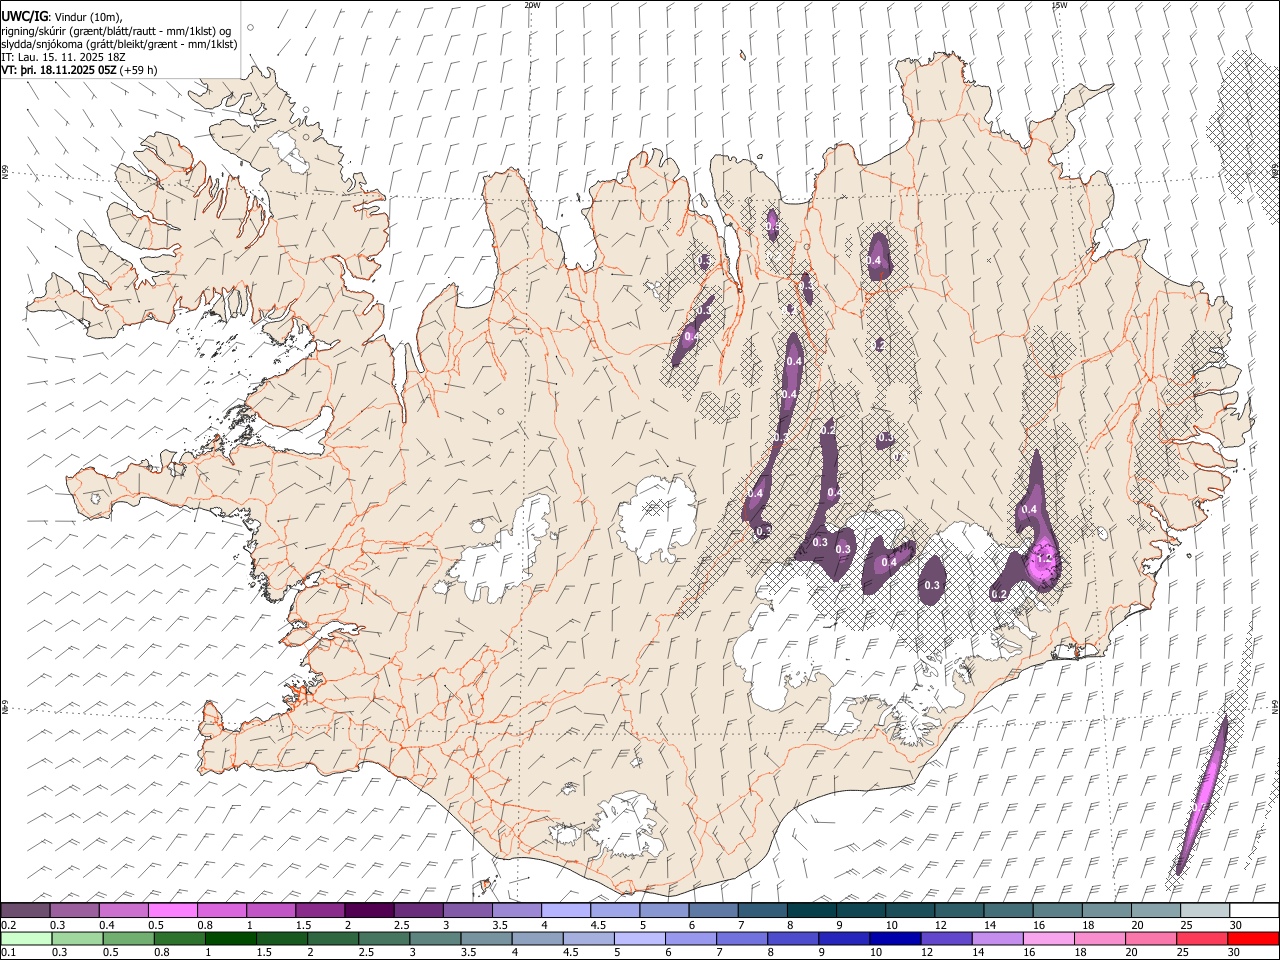Click the 20W longitude label at top
The width and height of the screenshot is (1280, 960).
tap(532, 5)
